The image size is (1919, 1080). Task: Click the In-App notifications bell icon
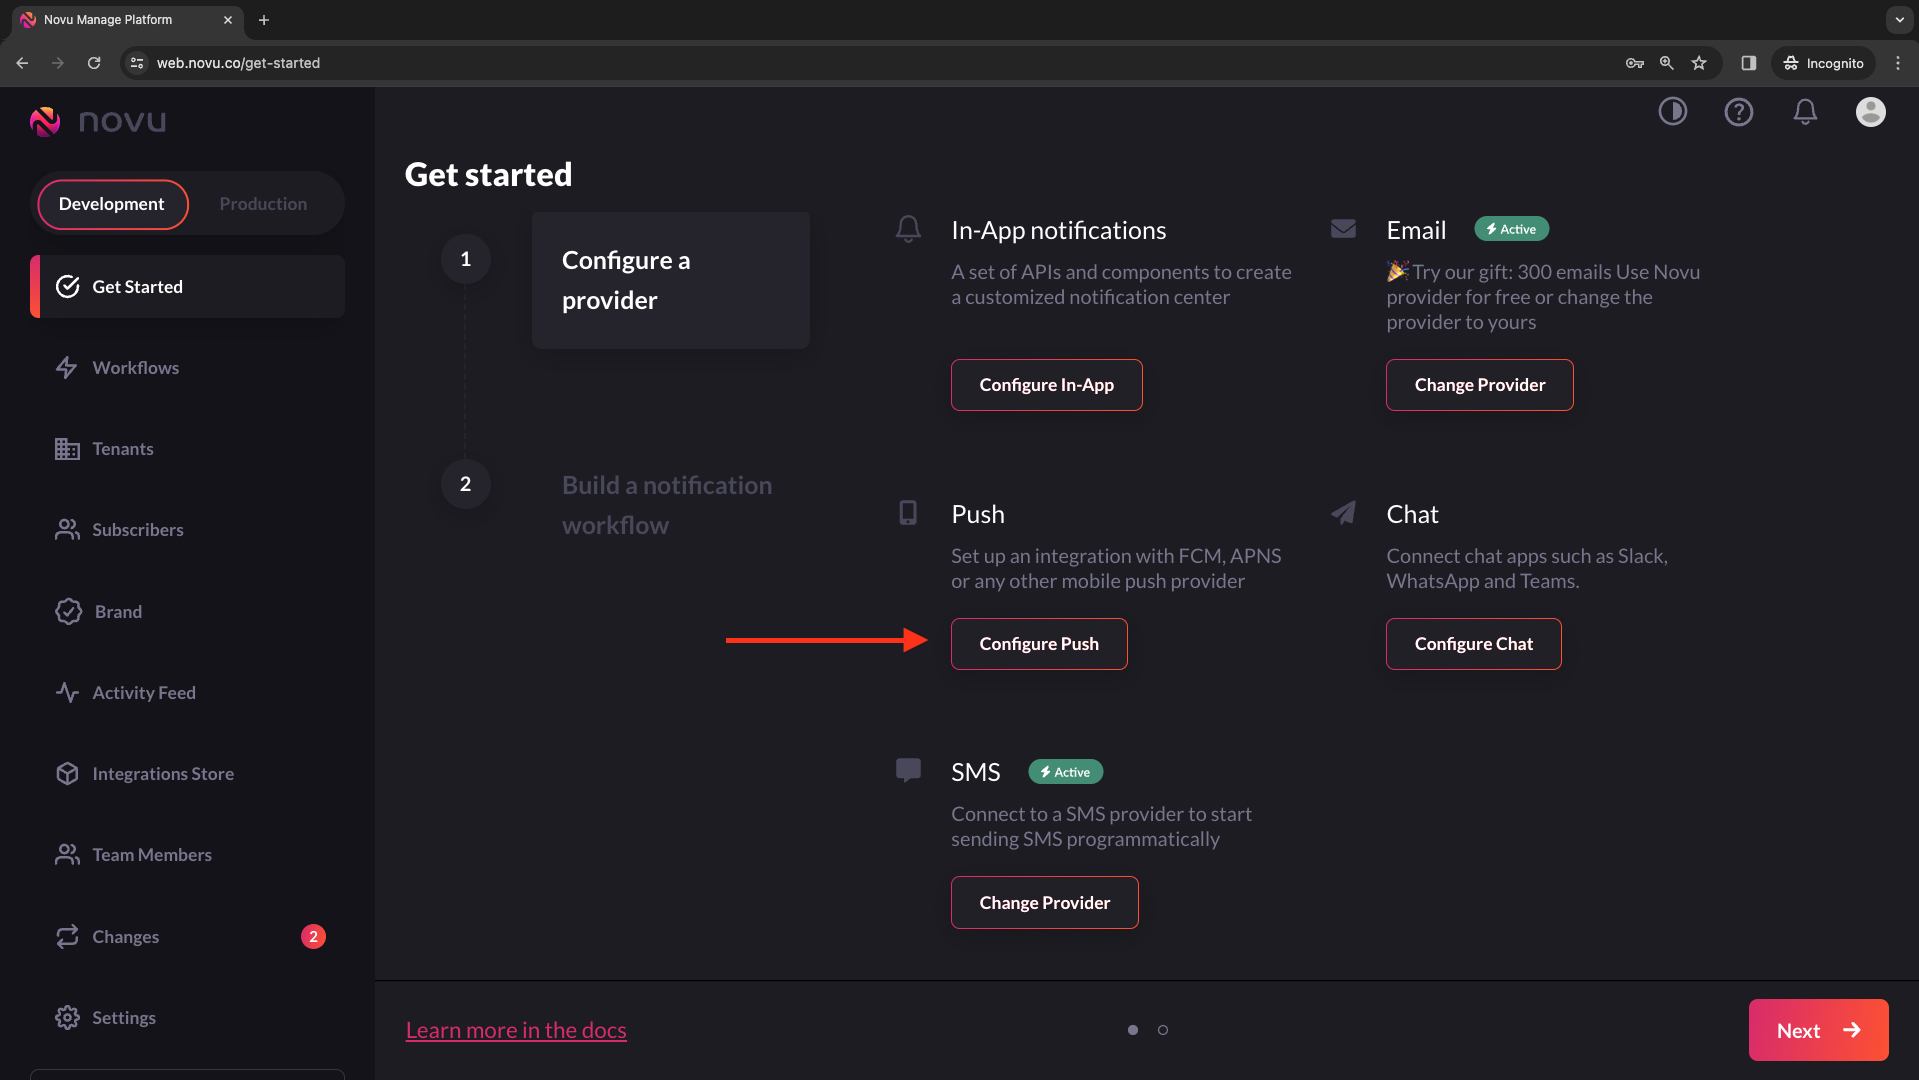[x=908, y=230]
